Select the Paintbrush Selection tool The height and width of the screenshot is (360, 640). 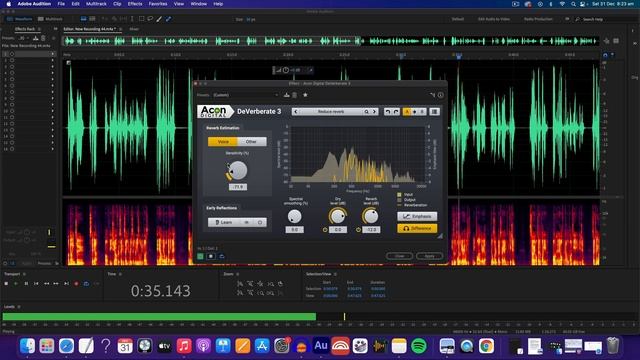(159, 19)
